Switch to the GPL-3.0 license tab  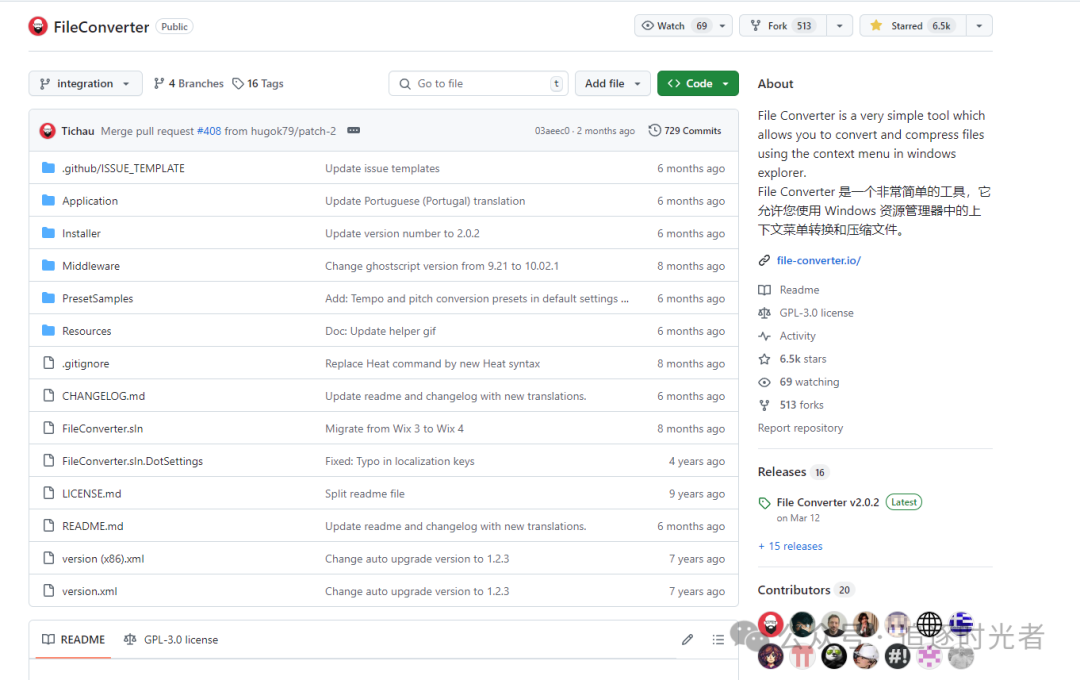[171, 639]
